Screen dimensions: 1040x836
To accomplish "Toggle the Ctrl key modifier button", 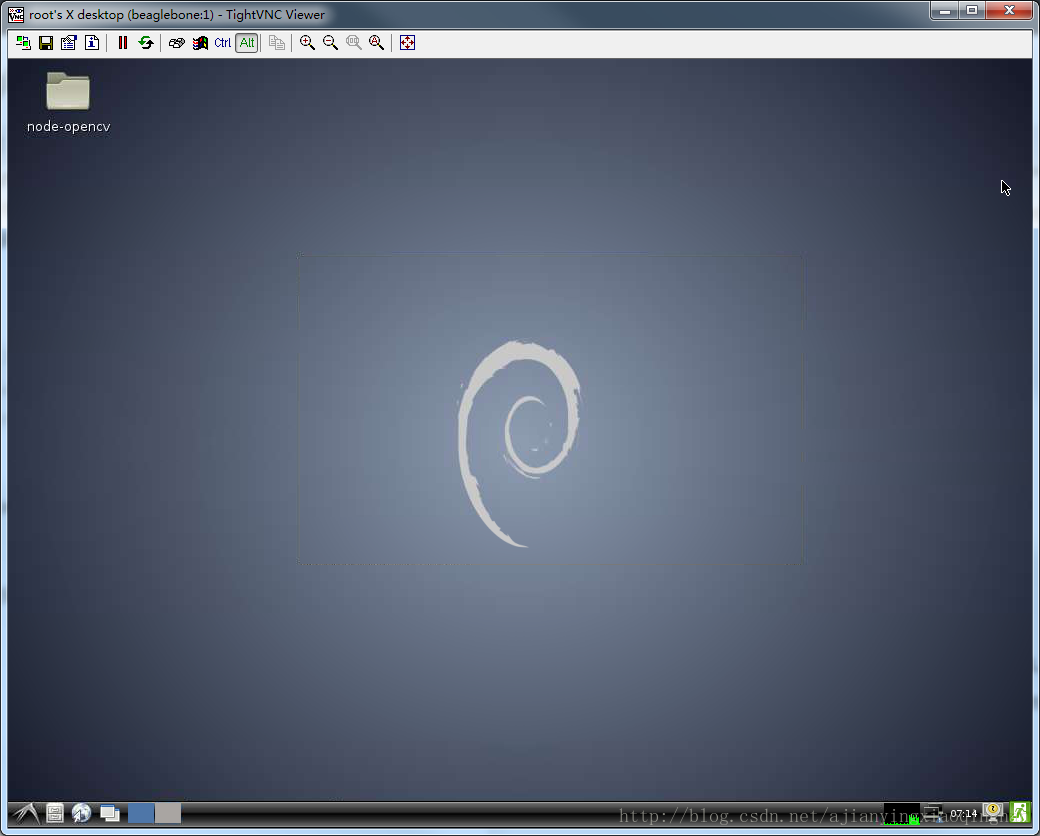I will pyautogui.click(x=223, y=43).
